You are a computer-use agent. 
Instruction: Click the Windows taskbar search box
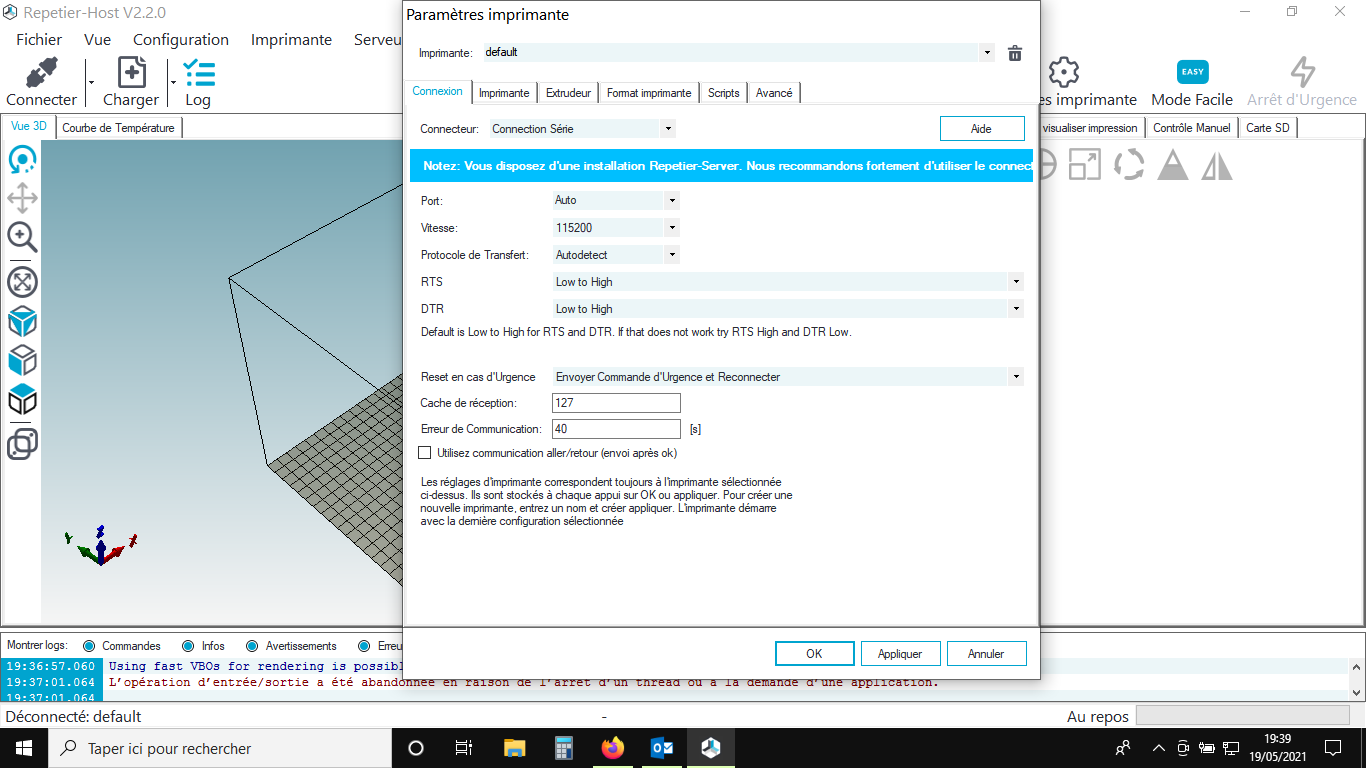219,748
